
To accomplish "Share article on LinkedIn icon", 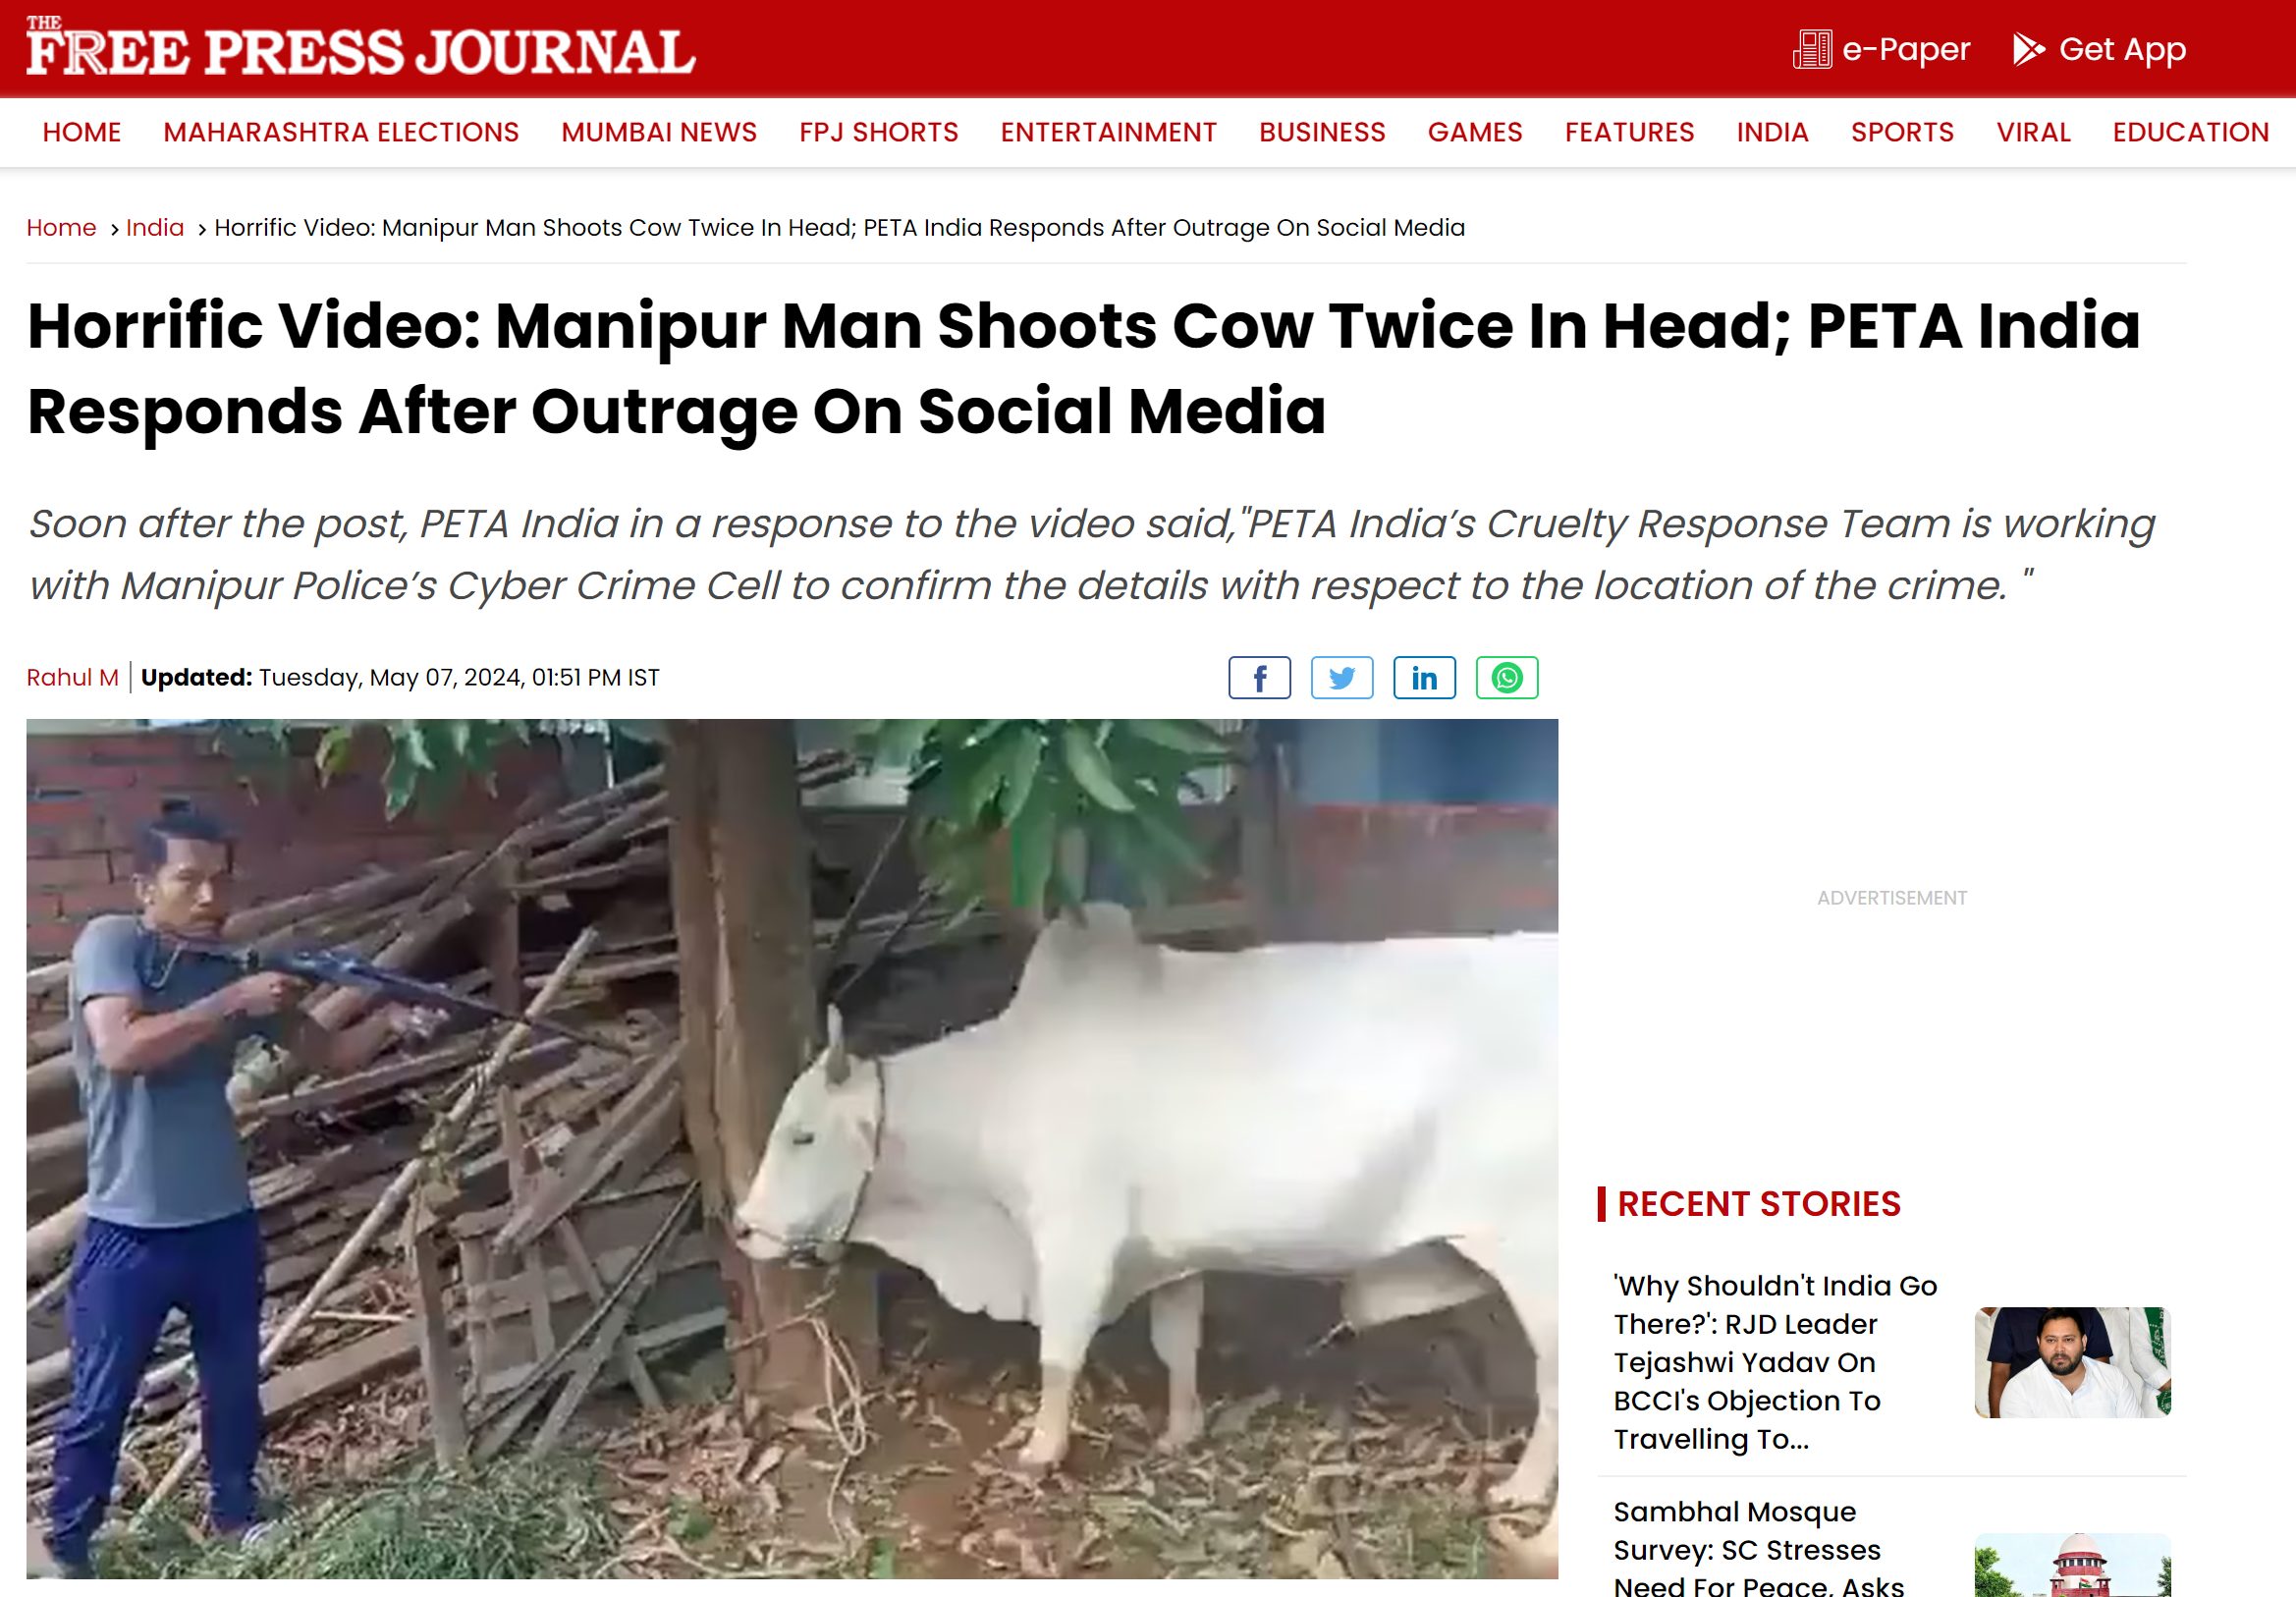I will 1424,678.
